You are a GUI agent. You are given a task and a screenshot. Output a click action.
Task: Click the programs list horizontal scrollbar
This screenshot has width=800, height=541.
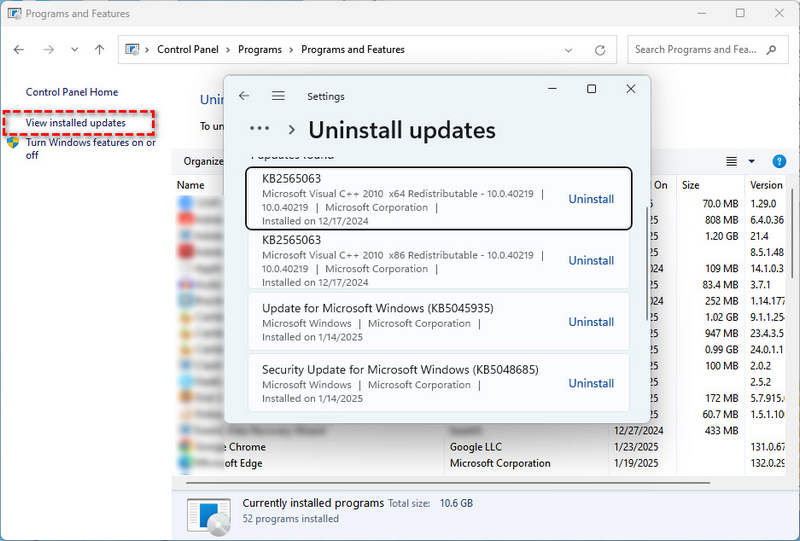click(448, 482)
